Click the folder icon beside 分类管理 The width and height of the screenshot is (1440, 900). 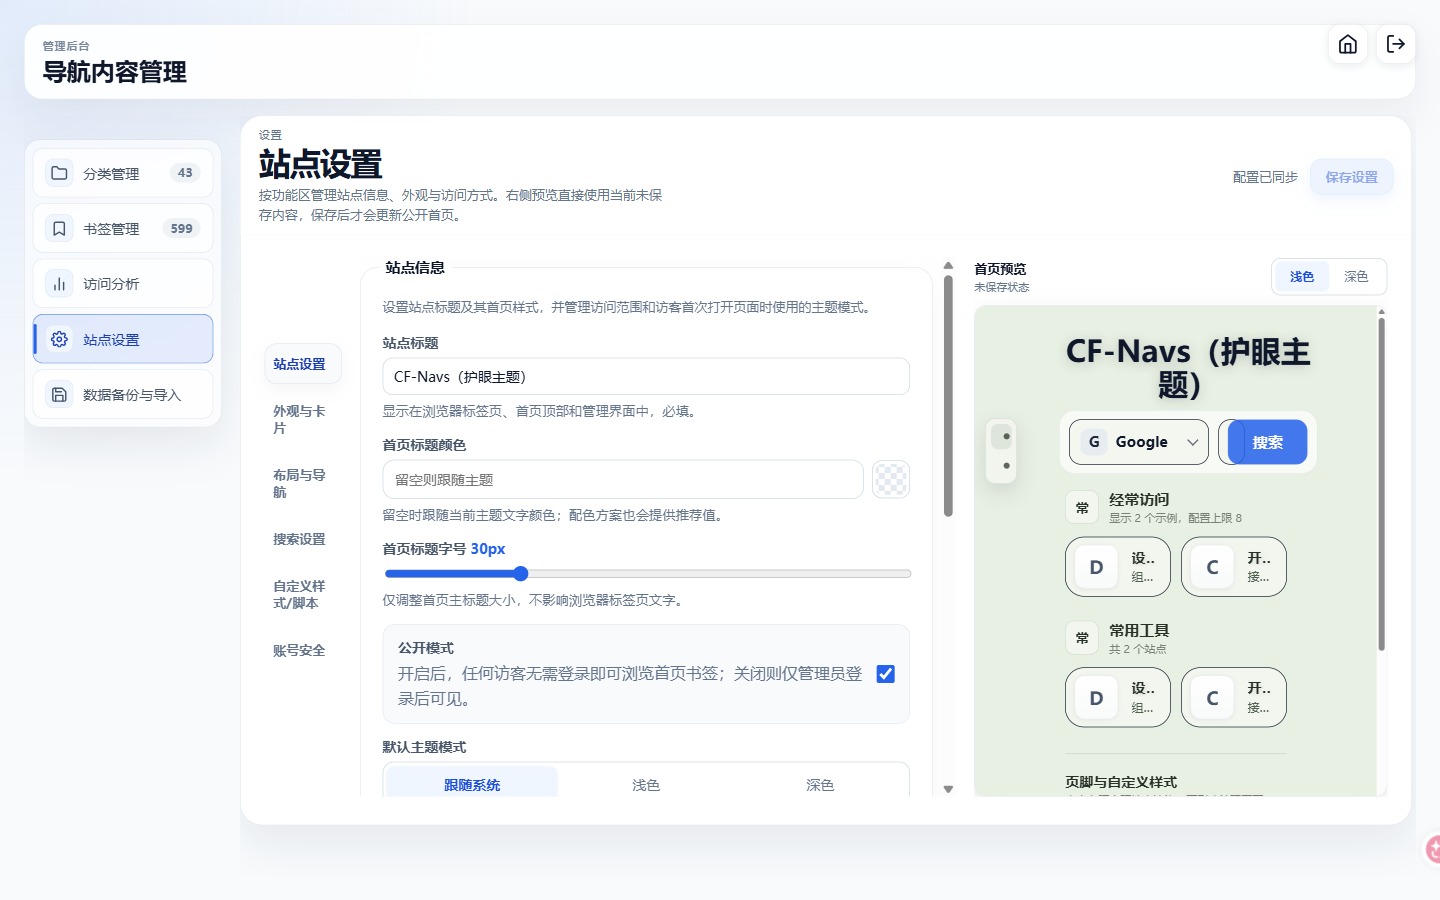pos(59,173)
